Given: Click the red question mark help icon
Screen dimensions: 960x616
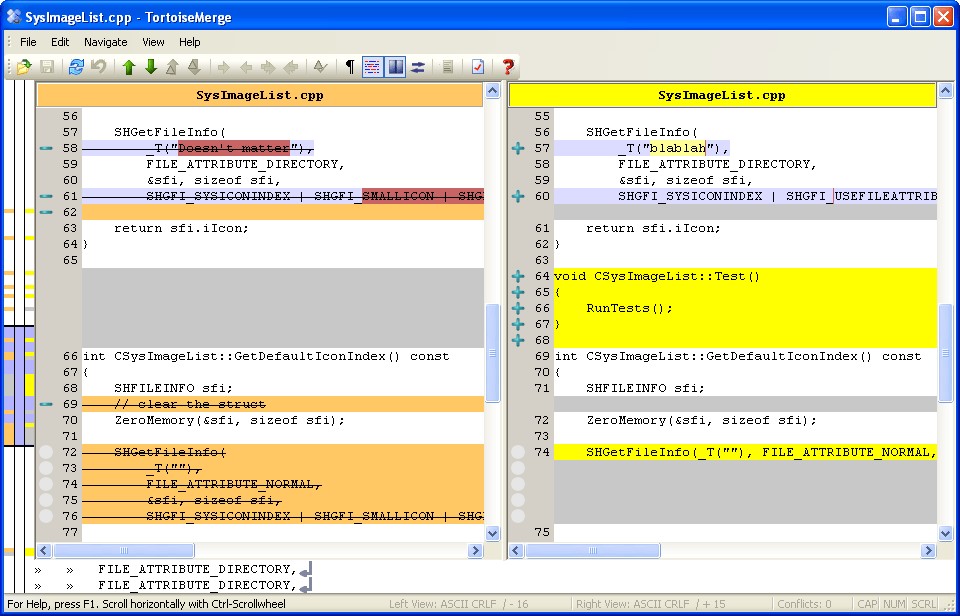Looking at the screenshot, I should click(x=508, y=67).
